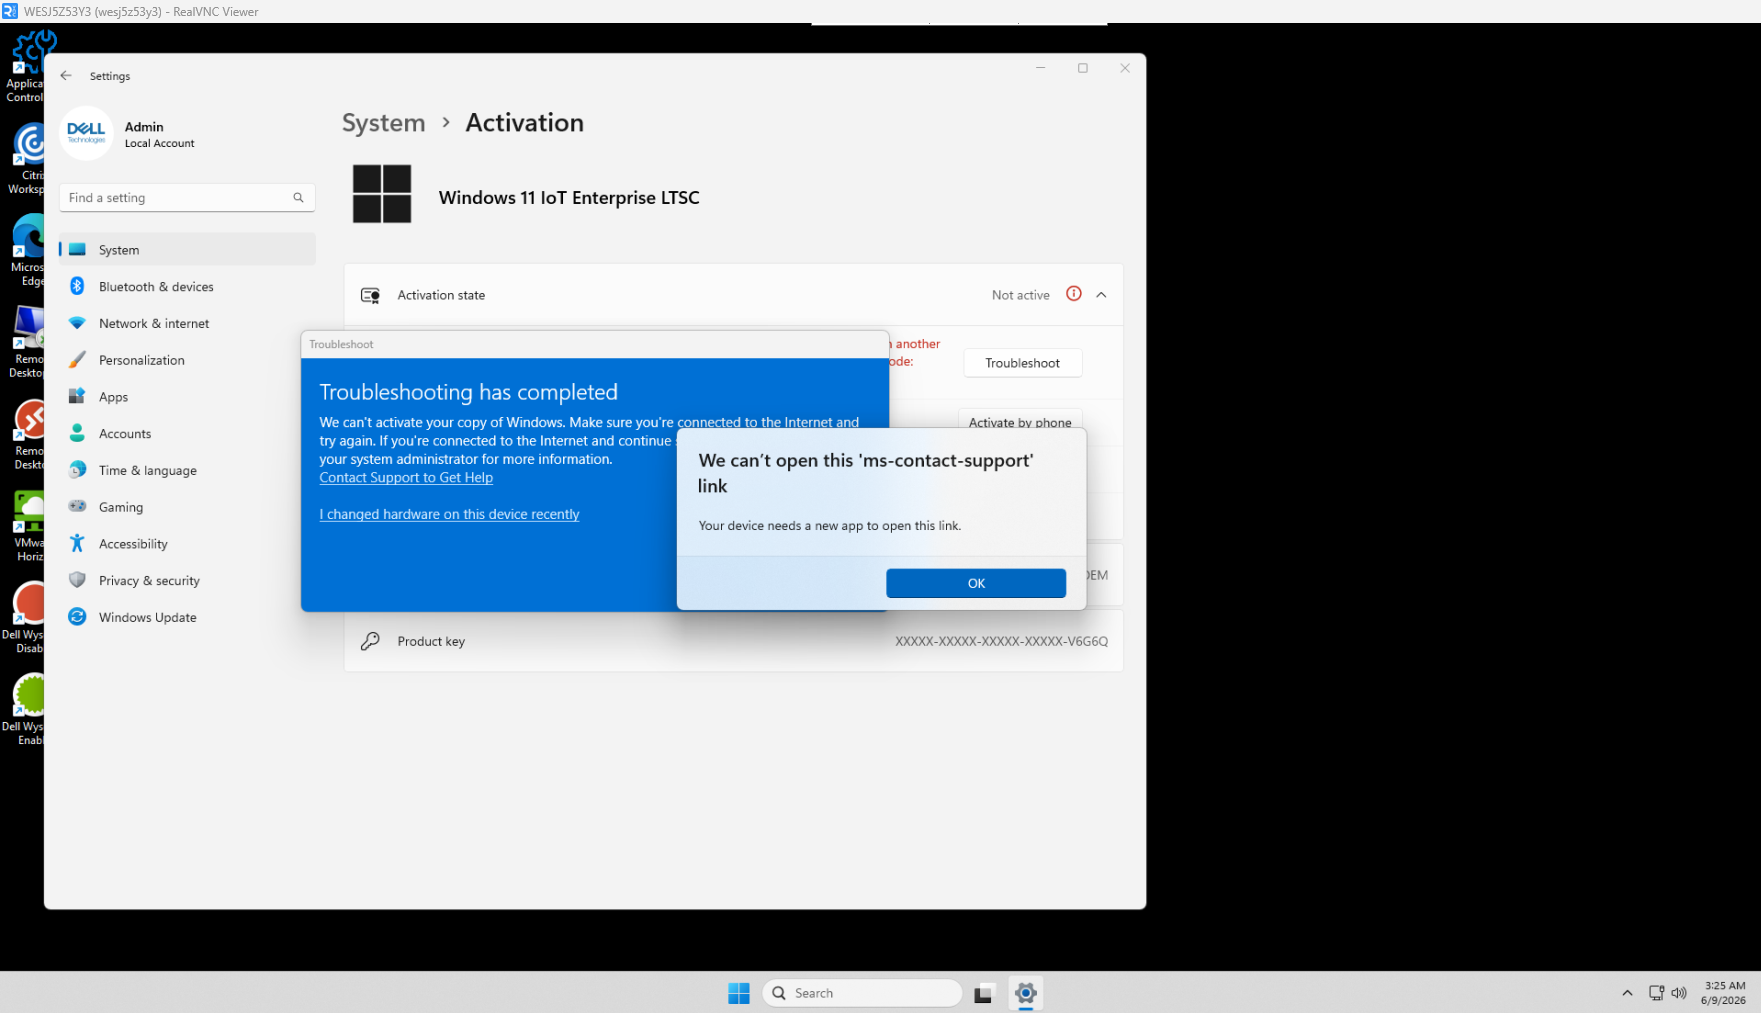Screen dimensions: 1761x1013
Task: Click the Citrix Workspace desktop shortcut
Action: pyautogui.click(x=25, y=158)
